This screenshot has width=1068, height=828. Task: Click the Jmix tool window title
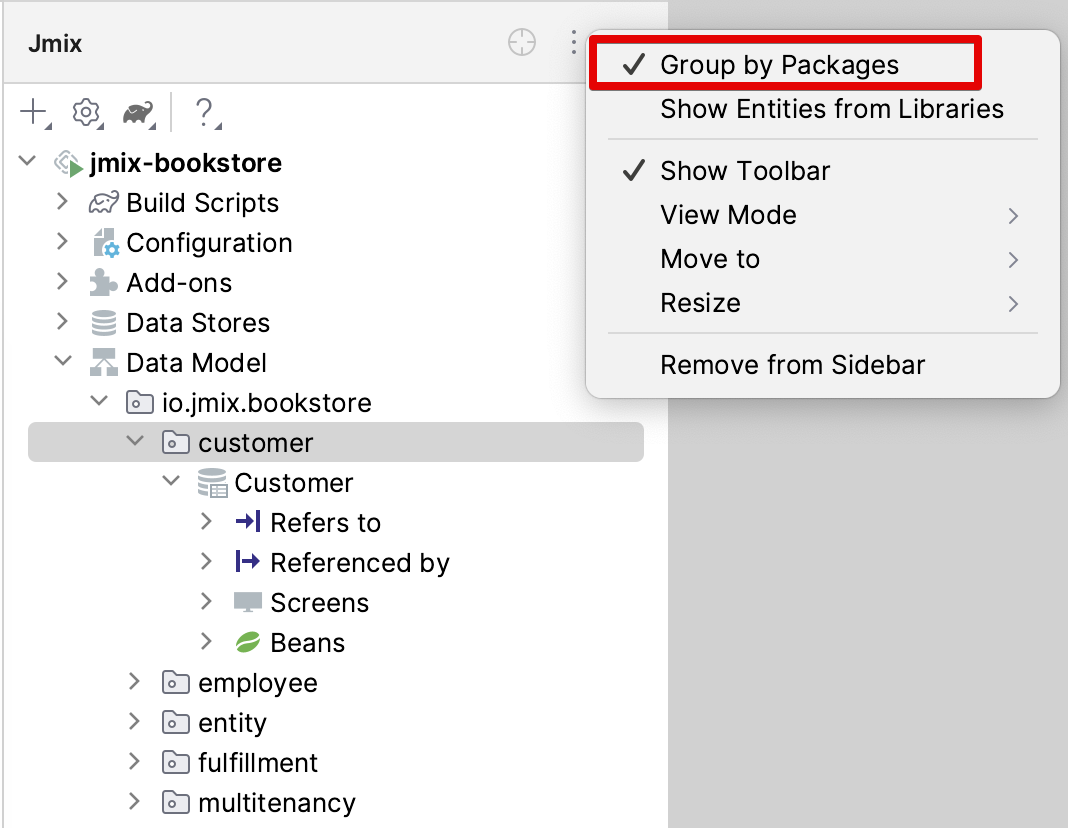[54, 44]
